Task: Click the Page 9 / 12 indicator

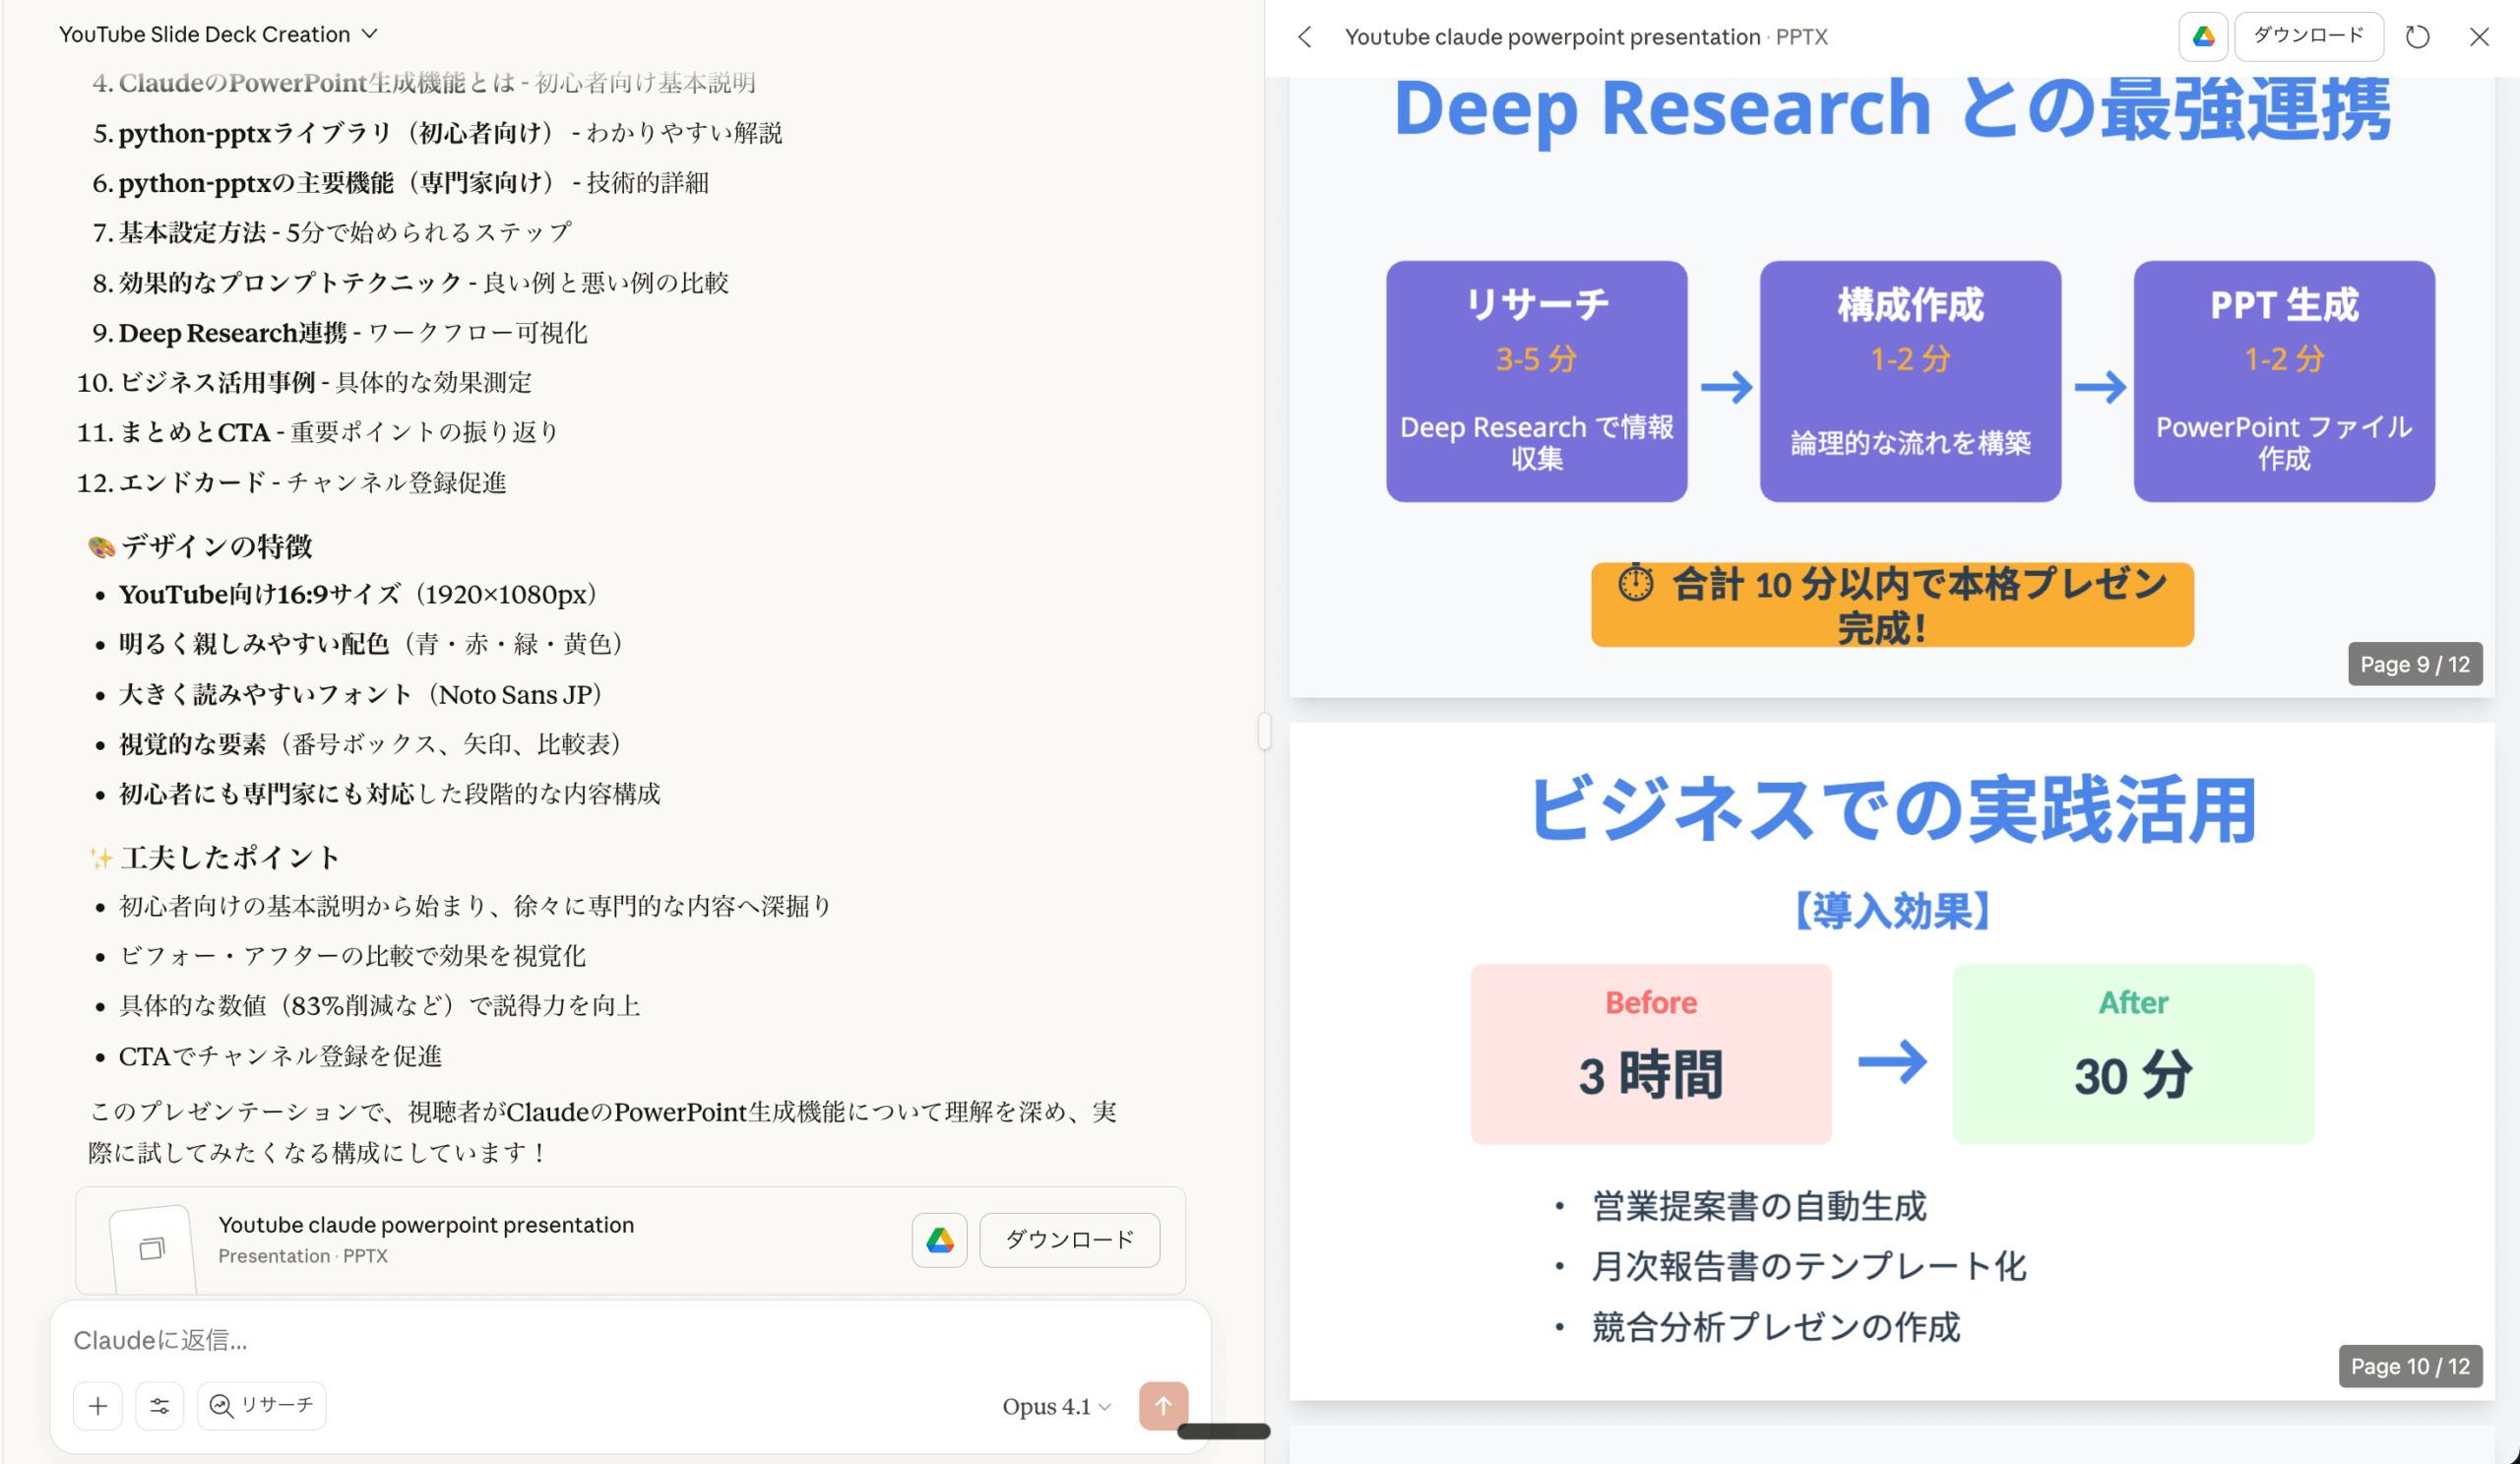Action: [2414, 664]
